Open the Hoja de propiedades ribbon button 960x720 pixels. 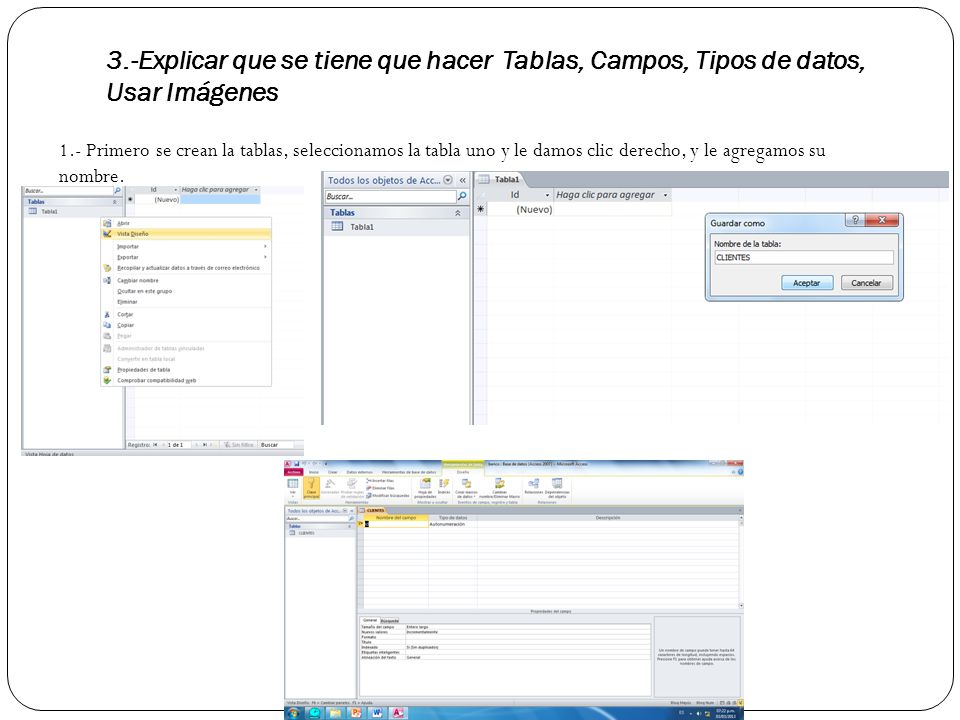[425, 488]
